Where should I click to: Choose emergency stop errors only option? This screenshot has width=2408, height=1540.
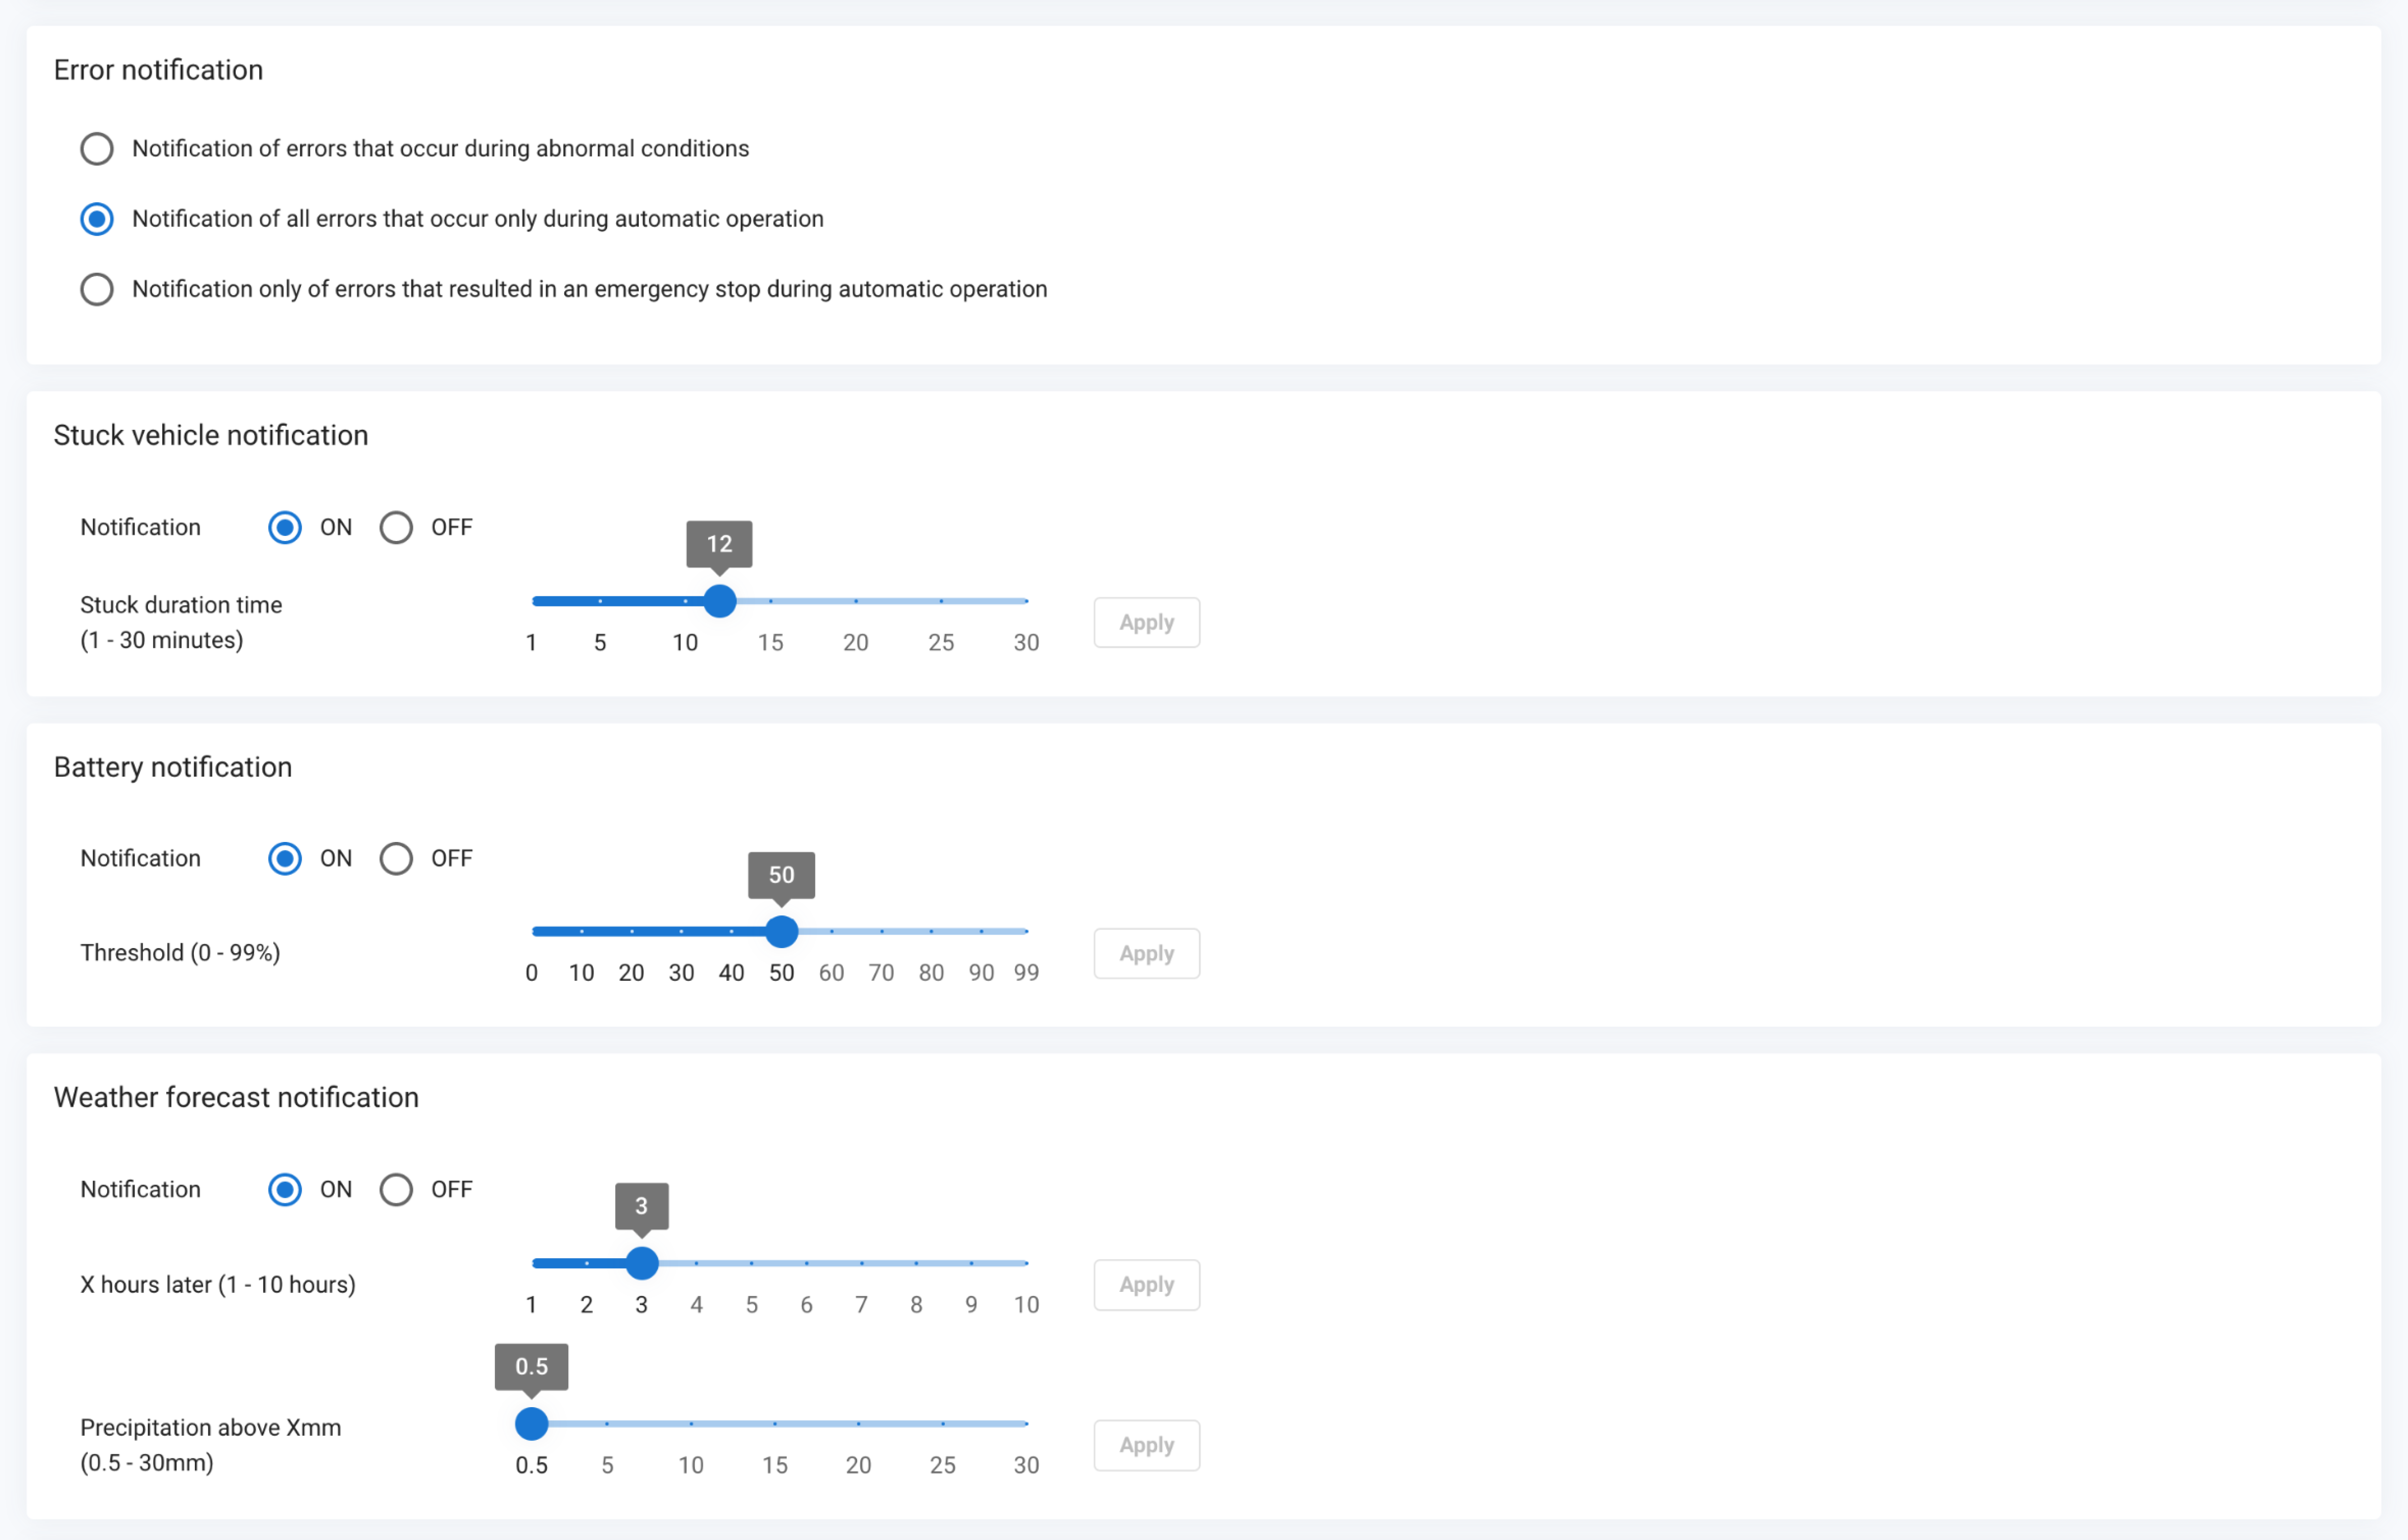coord(97,289)
